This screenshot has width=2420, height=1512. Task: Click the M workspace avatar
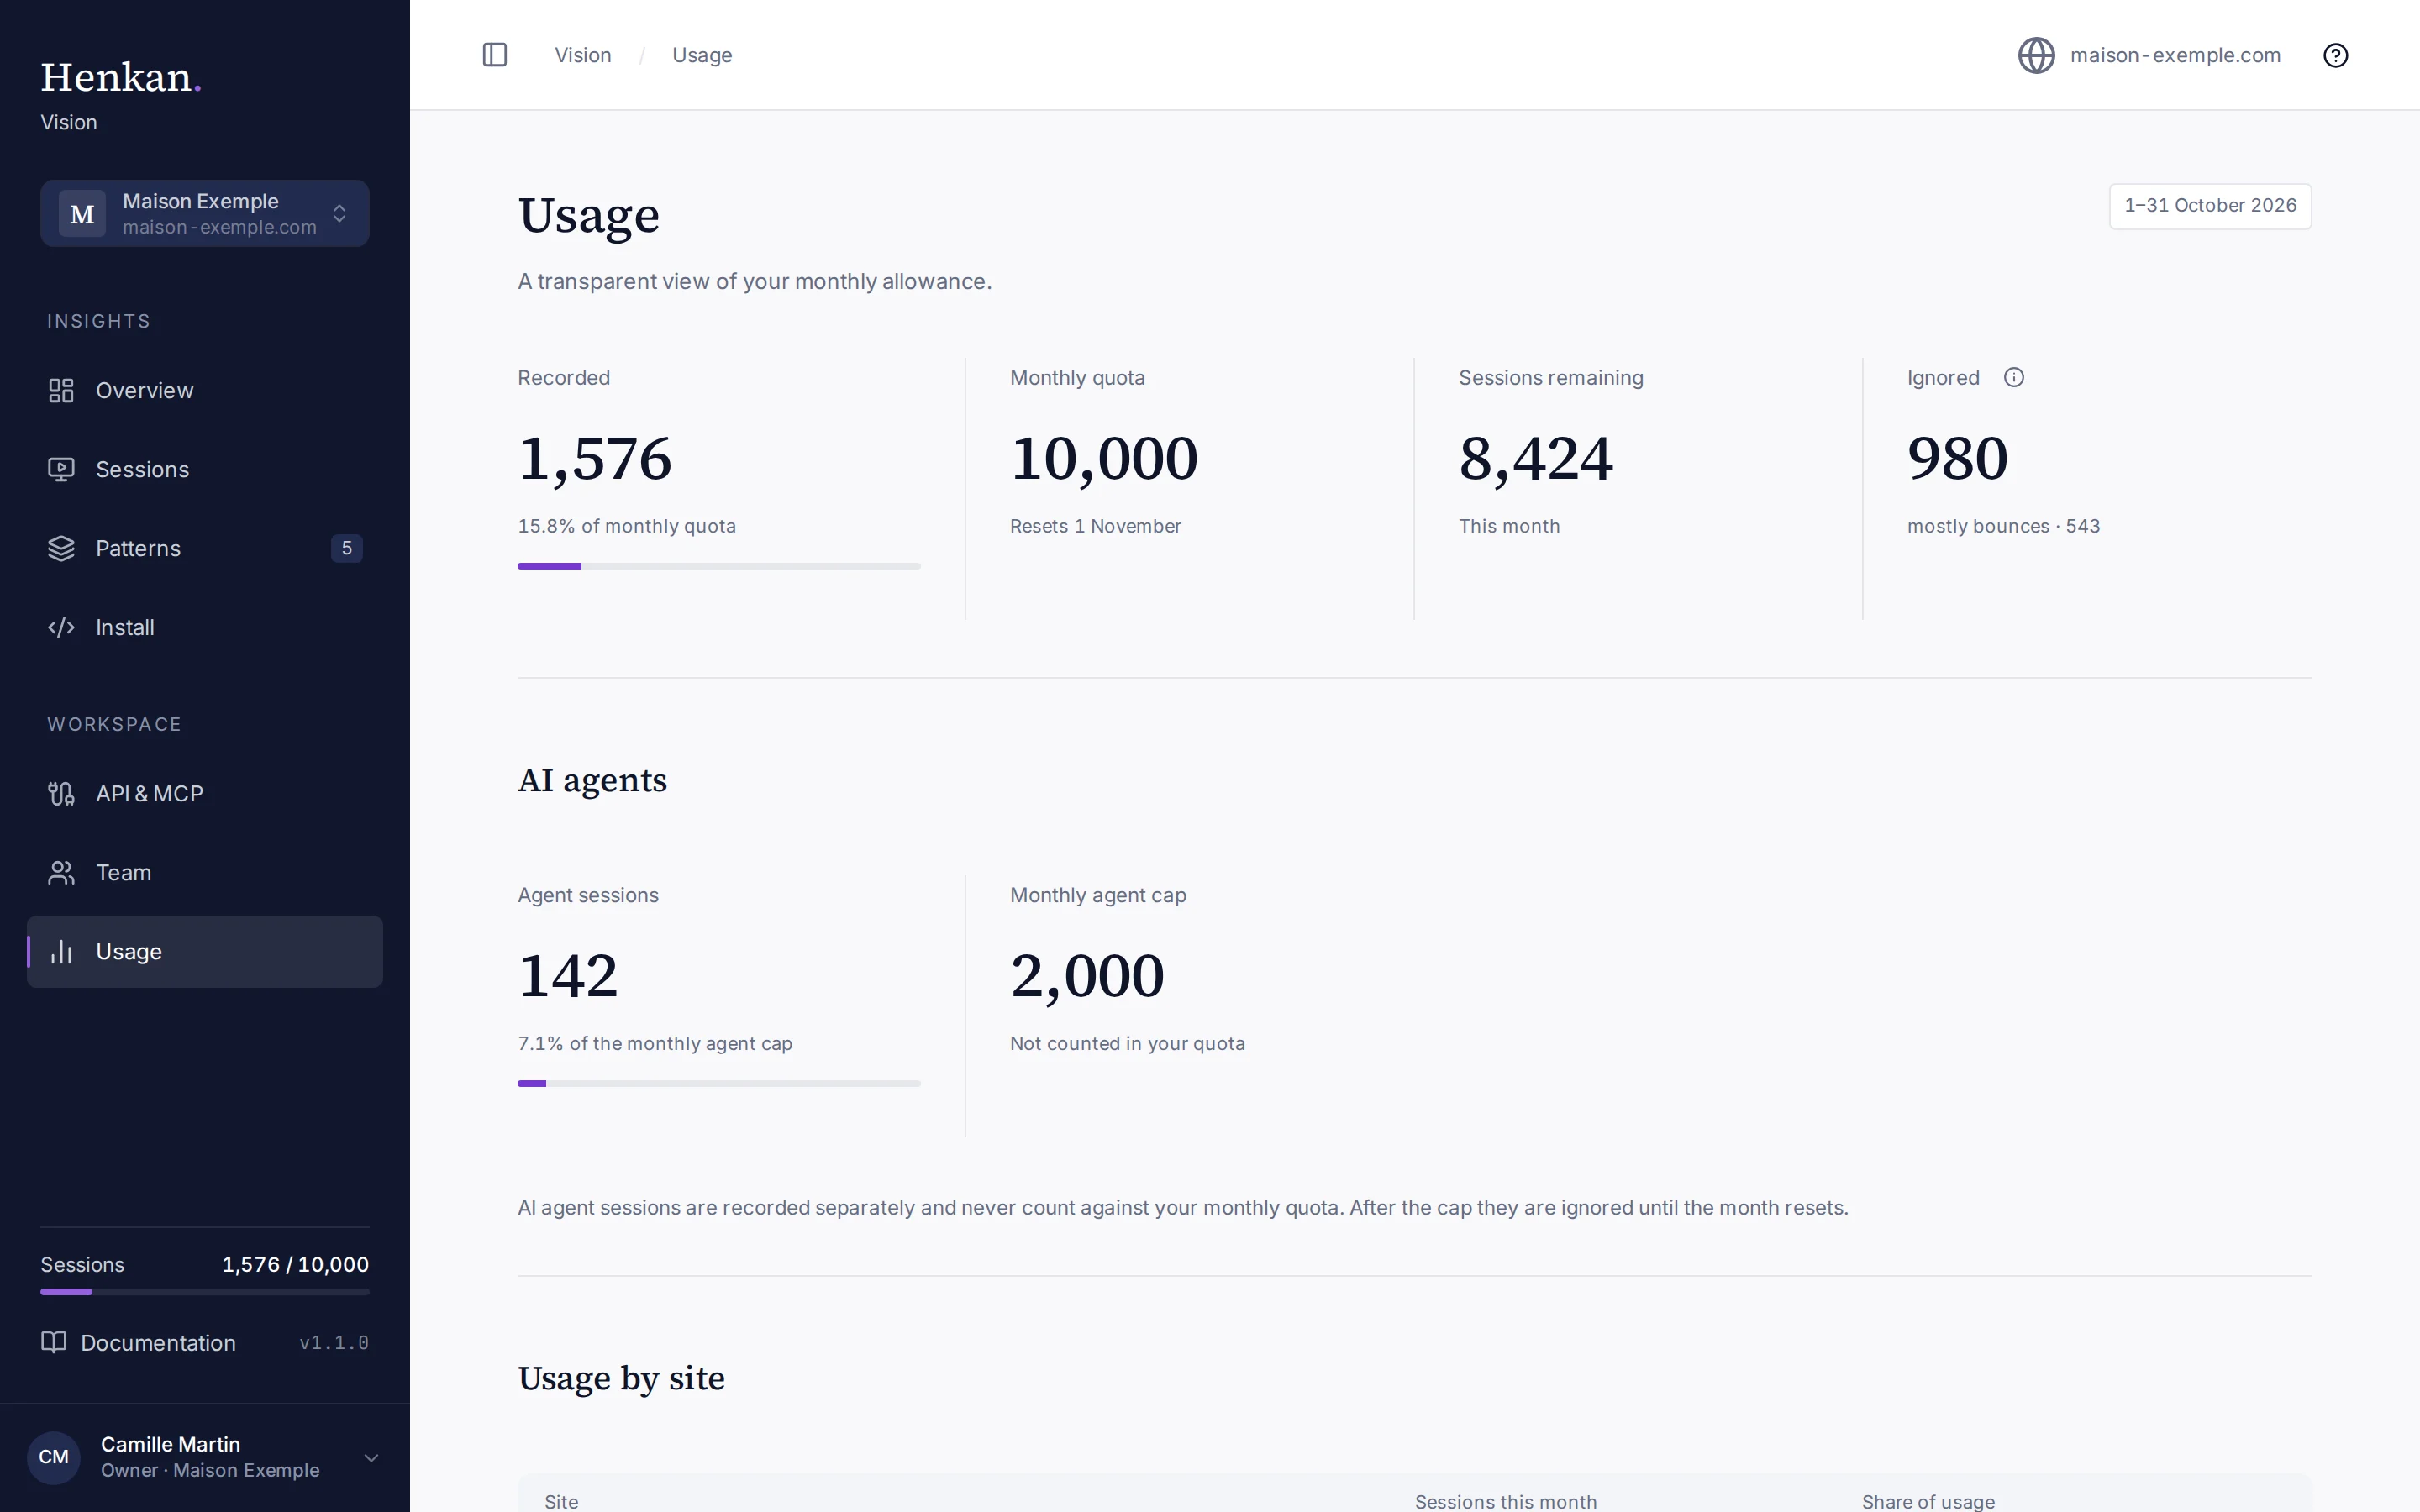click(x=82, y=213)
